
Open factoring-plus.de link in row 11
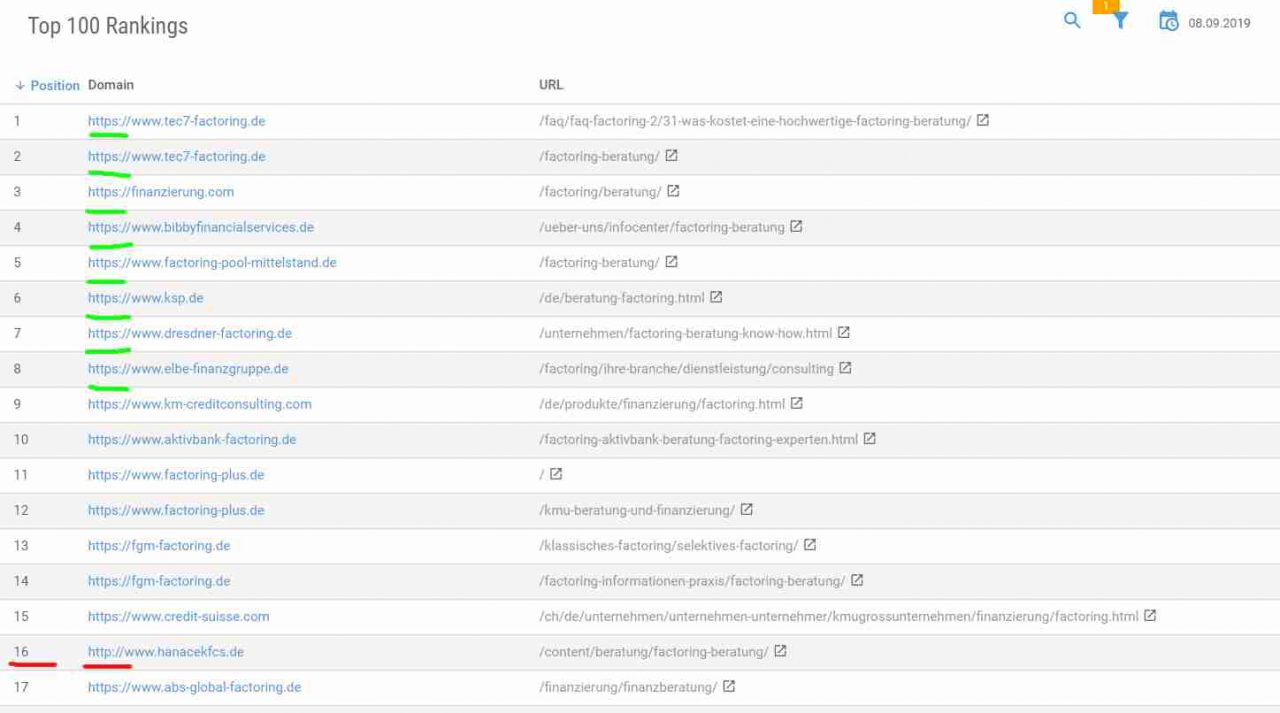[176, 474]
